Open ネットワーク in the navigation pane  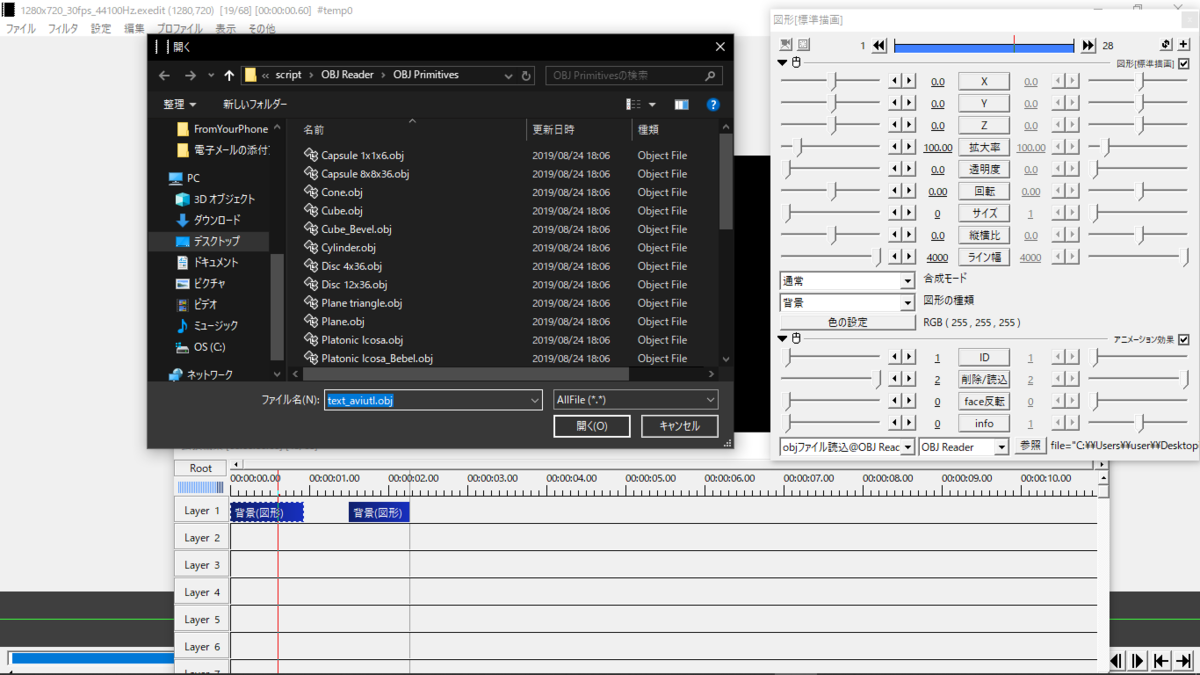click(x=201, y=375)
